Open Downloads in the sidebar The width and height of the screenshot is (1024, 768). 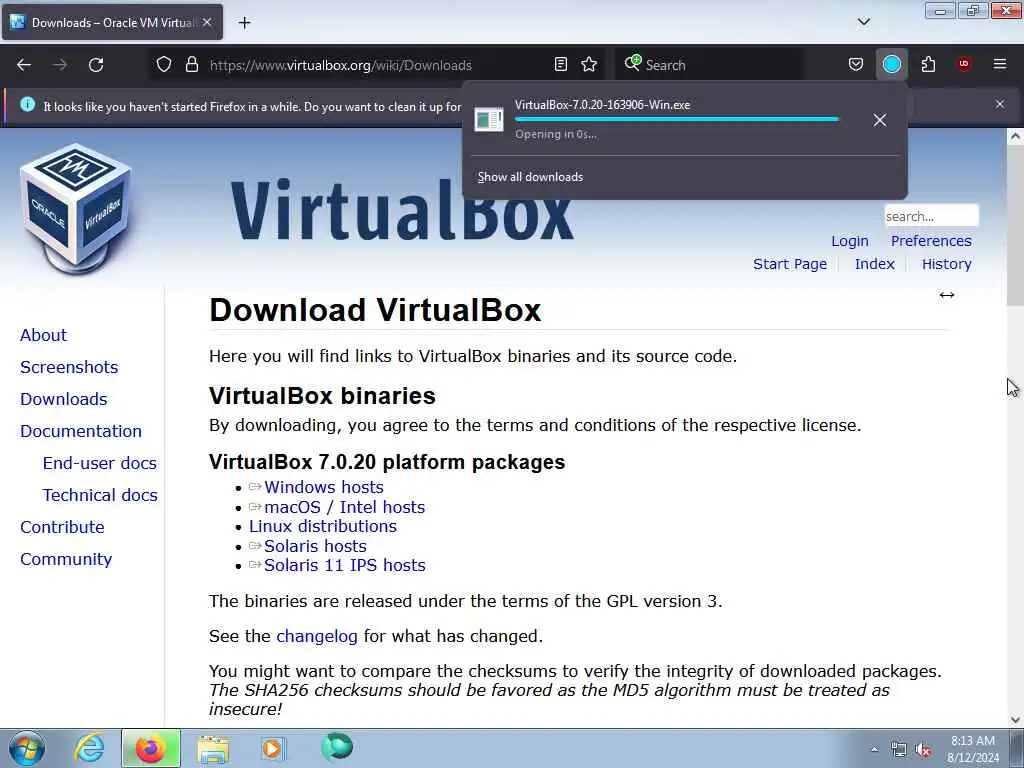[63, 399]
